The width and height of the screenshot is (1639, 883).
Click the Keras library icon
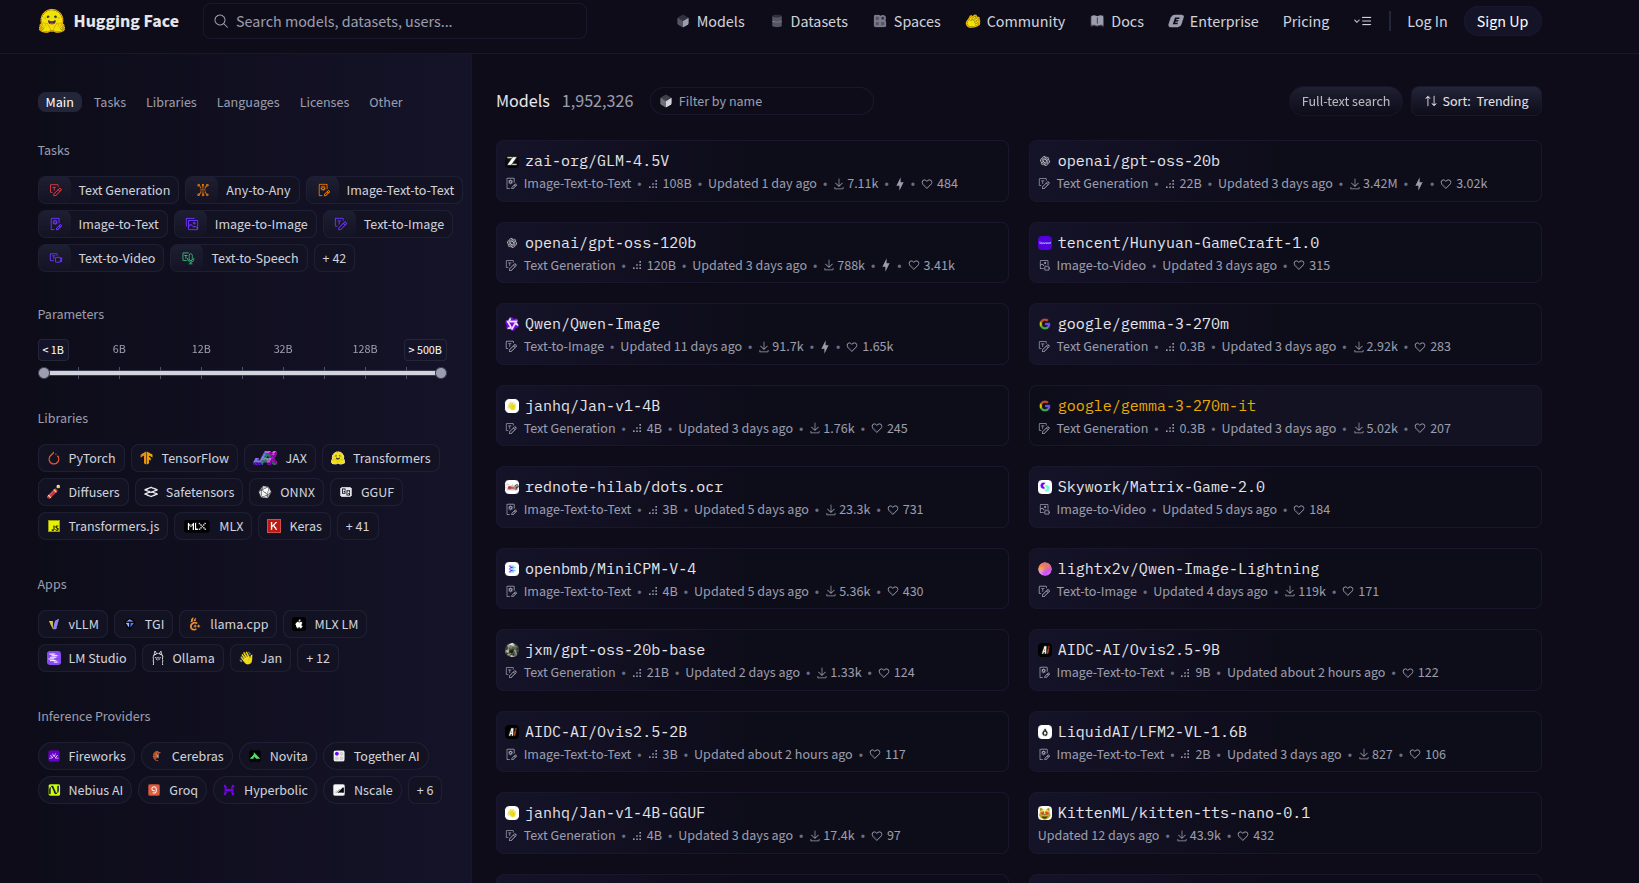pyautogui.click(x=274, y=526)
